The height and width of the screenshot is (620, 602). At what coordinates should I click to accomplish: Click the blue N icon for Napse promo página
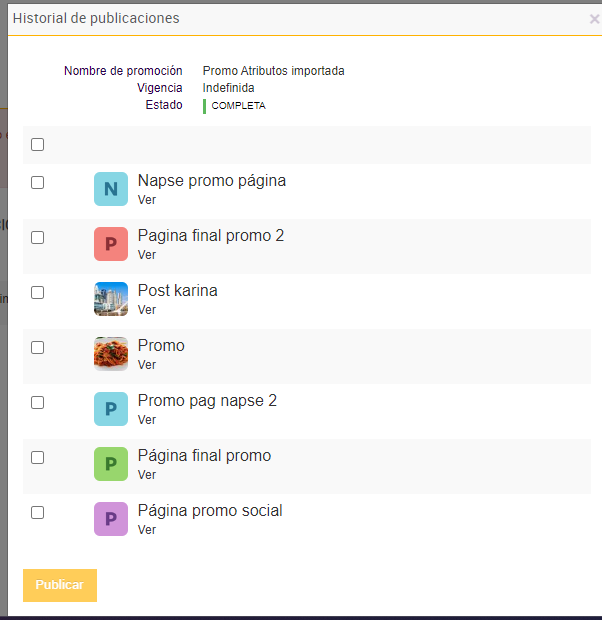coord(111,189)
